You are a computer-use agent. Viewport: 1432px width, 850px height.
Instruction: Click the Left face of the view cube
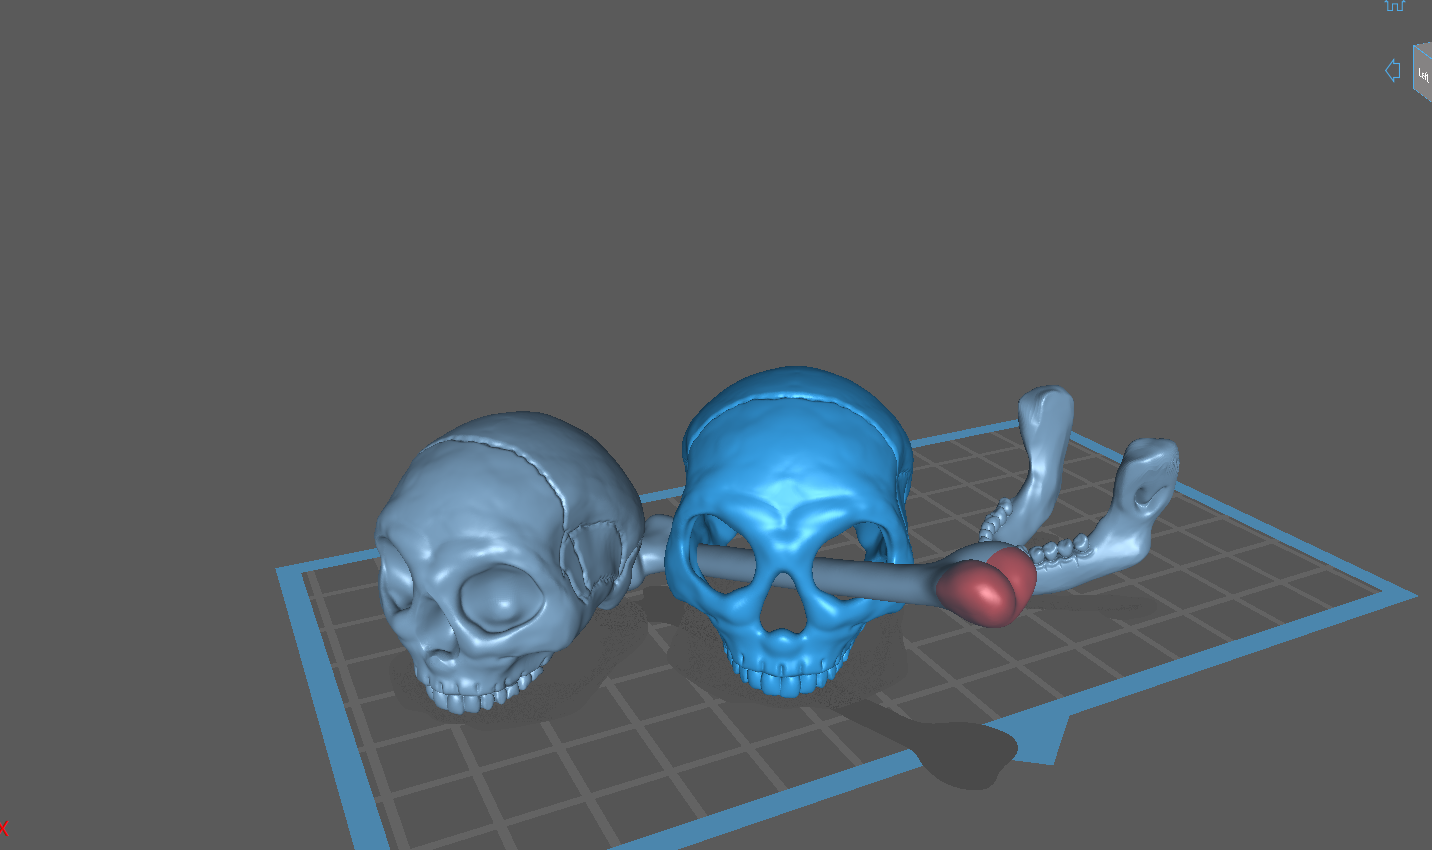coord(1423,73)
